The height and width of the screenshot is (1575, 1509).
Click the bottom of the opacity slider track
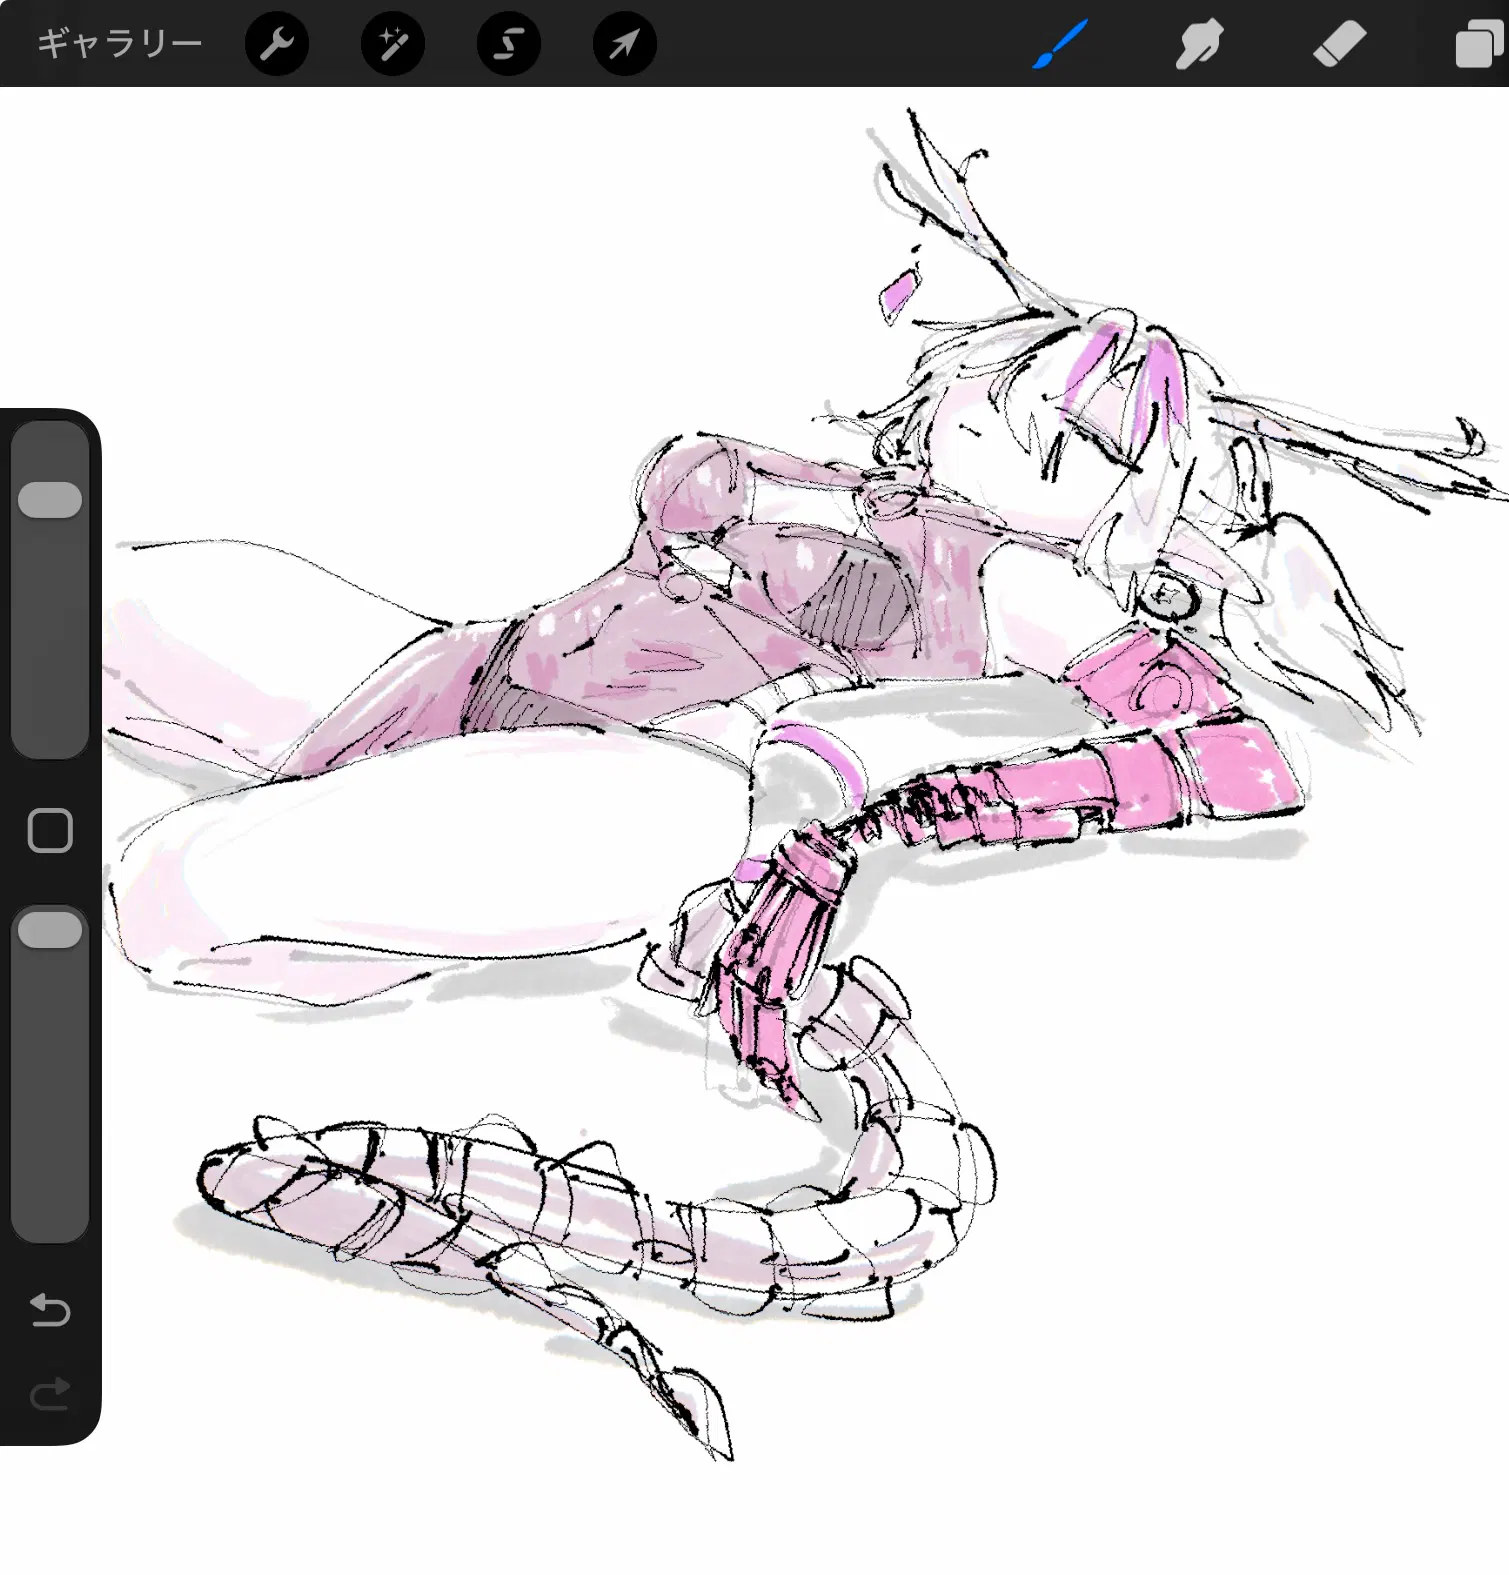(50, 1200)
